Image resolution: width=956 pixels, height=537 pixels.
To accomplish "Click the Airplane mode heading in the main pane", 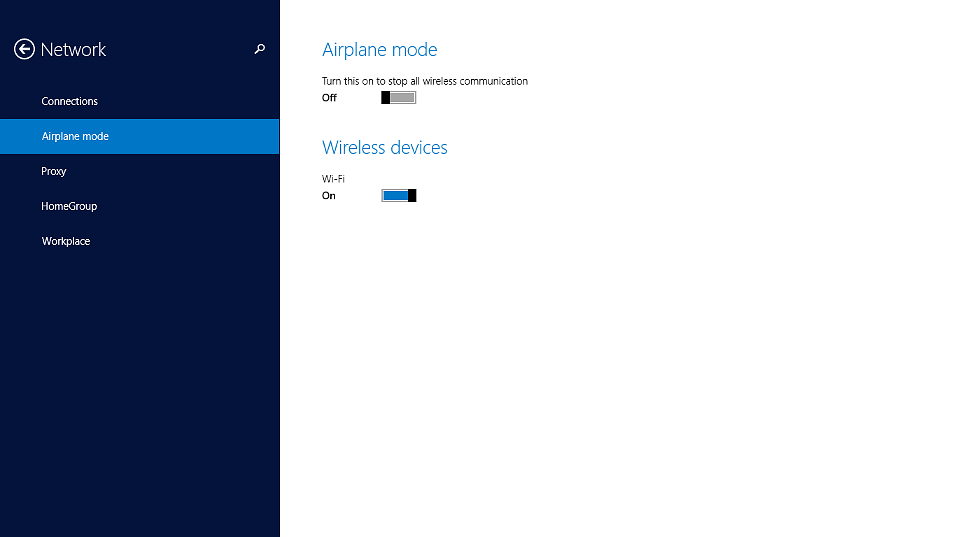I will pos(379,49).
